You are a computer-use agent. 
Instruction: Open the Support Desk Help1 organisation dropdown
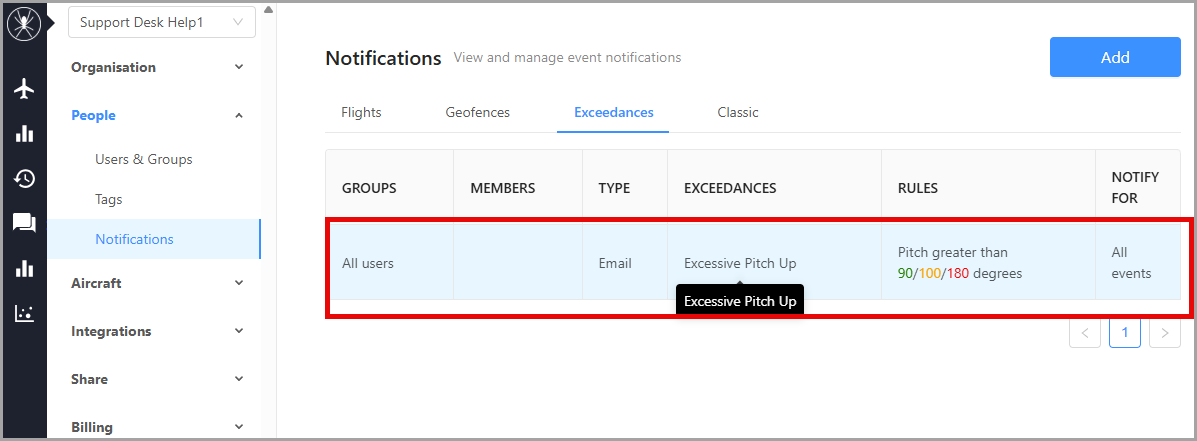(x=162, y=22)
